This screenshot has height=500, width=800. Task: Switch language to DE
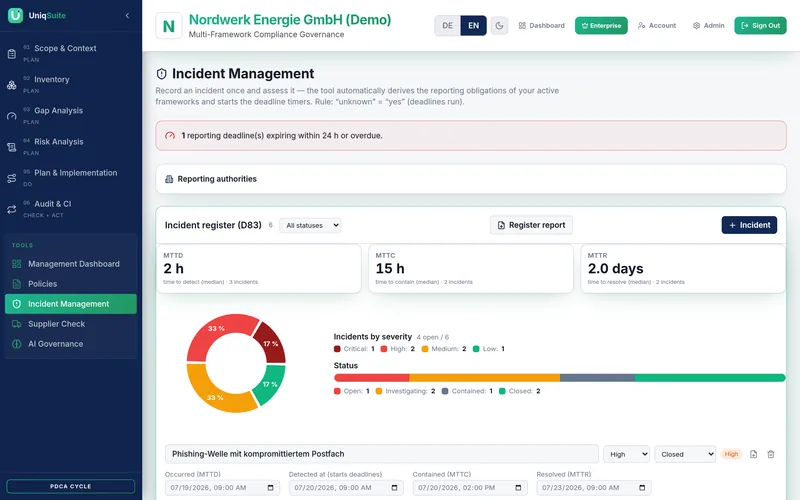point(447,26)
